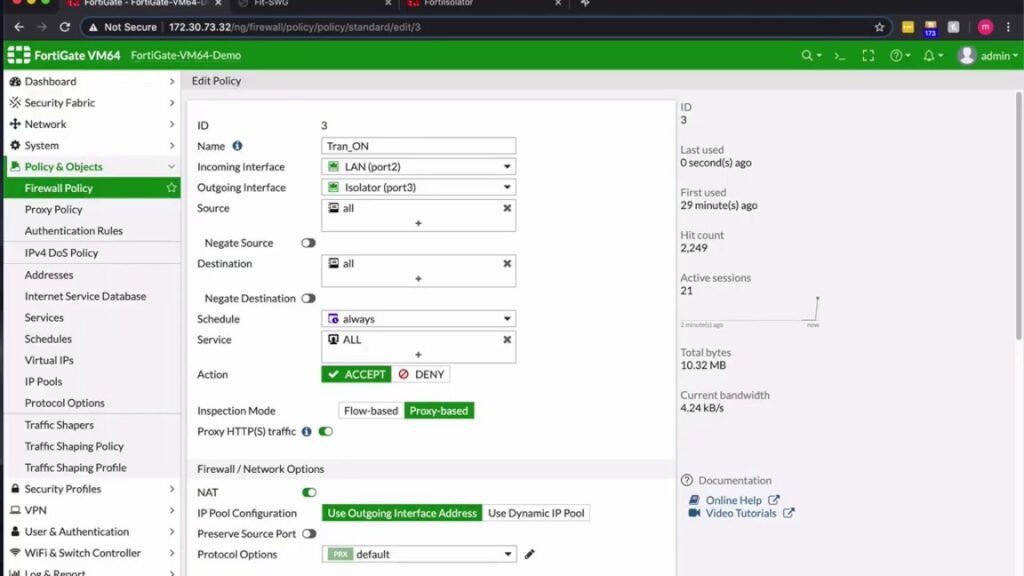The image size is (1024, 576).
Task: Edit Protocol Options using the pencil icon
Action: click(x=529, y=553)
